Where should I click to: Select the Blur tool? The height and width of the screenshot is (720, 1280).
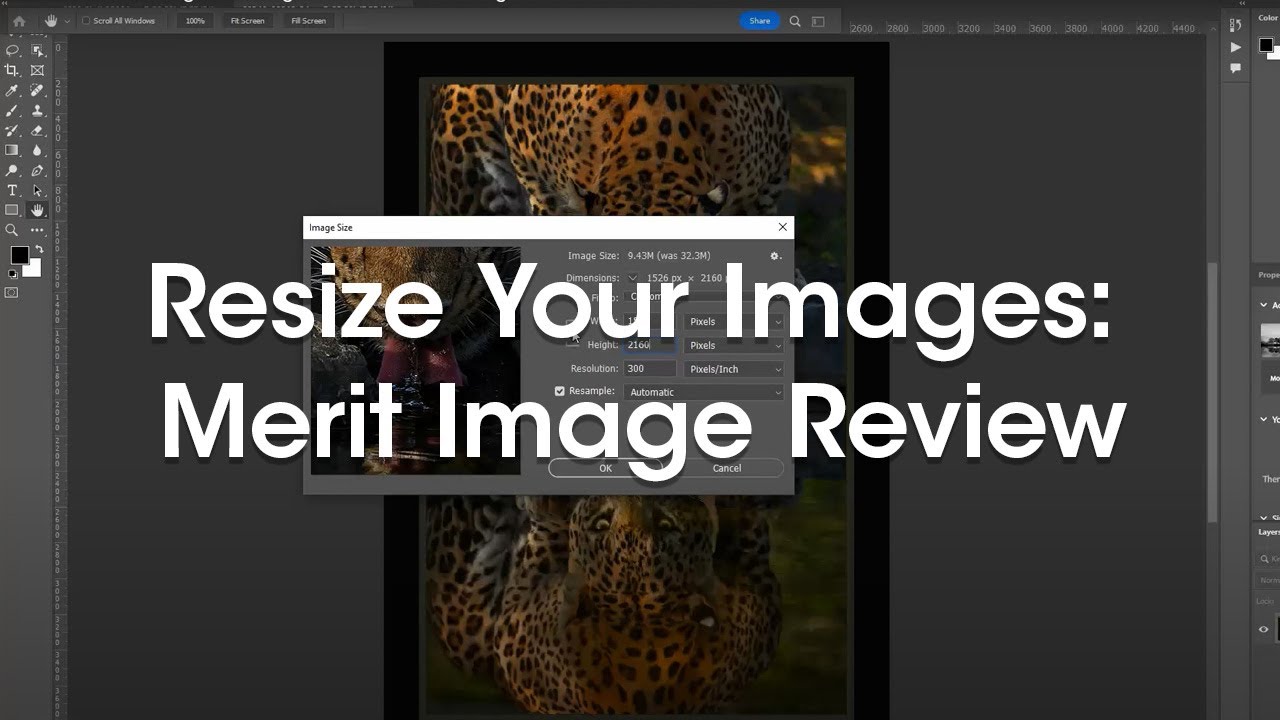(x=37, y=150)
